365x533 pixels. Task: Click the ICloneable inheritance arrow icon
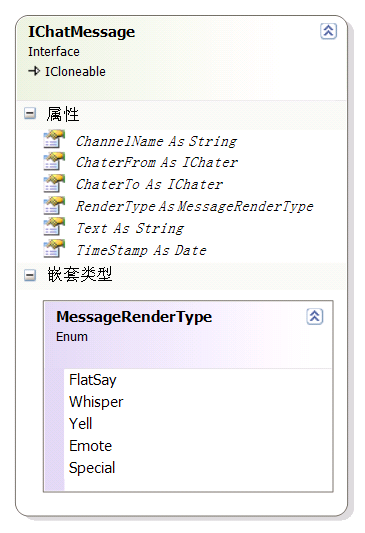pyautogui.click(x=34, y=71)
